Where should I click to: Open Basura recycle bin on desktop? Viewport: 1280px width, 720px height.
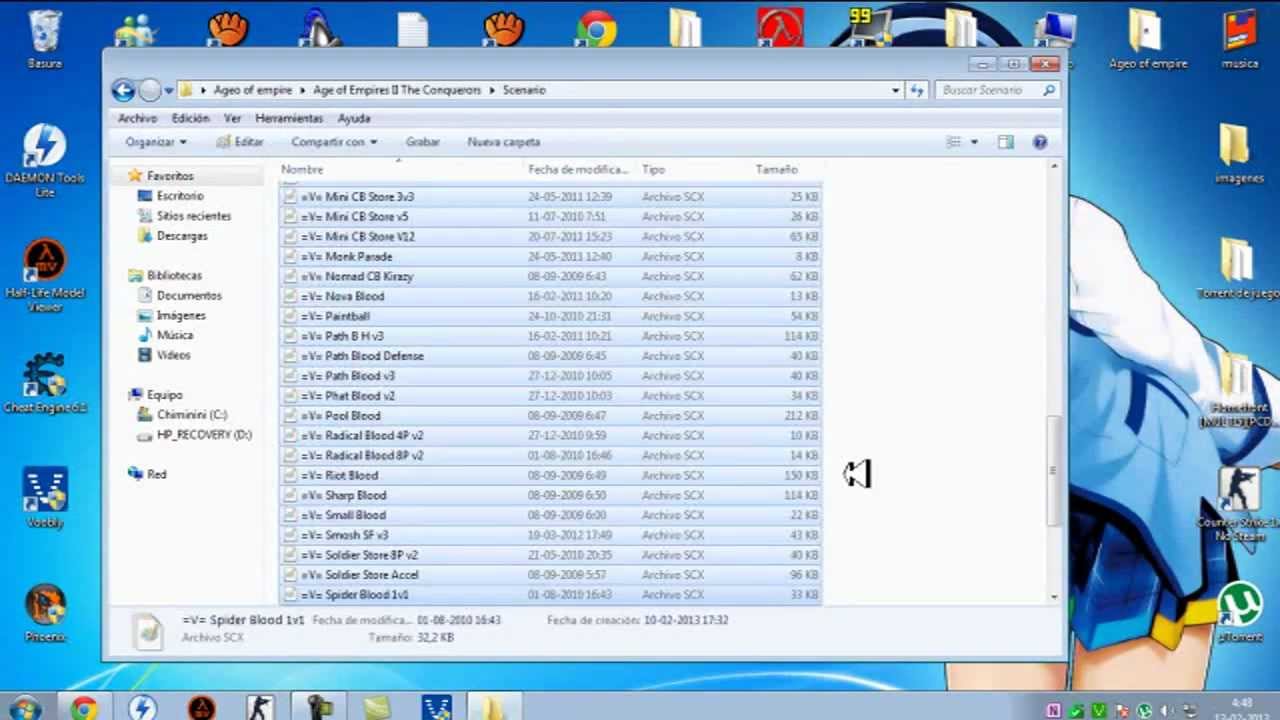click(x=45, y=38)
